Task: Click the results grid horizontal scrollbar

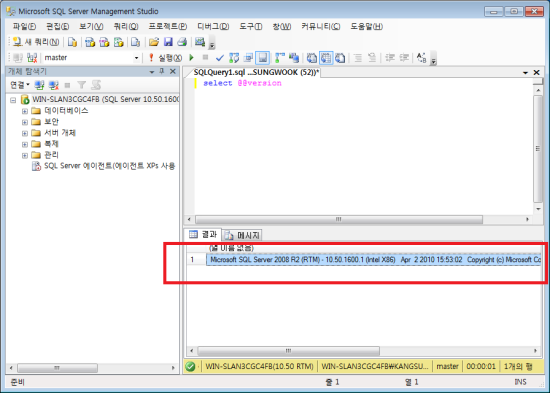Action: click(288, 351)
